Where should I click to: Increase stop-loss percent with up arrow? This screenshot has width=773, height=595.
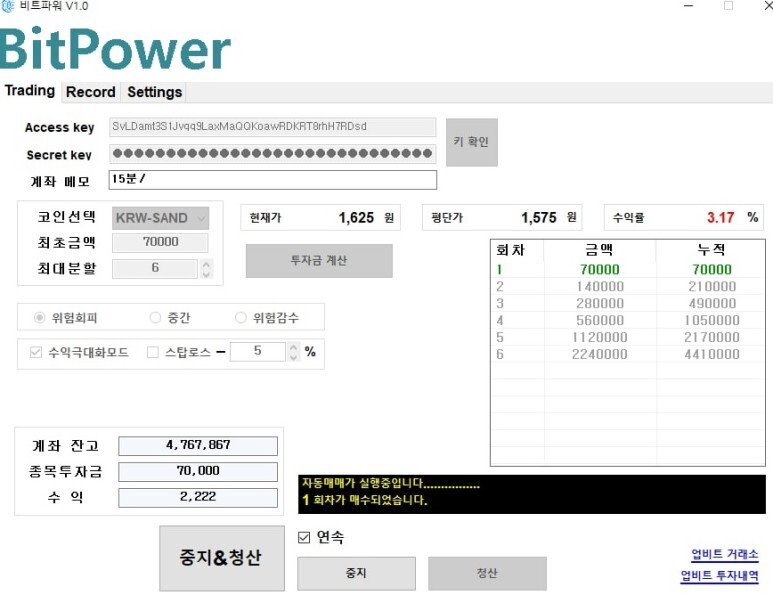point(293,347)
